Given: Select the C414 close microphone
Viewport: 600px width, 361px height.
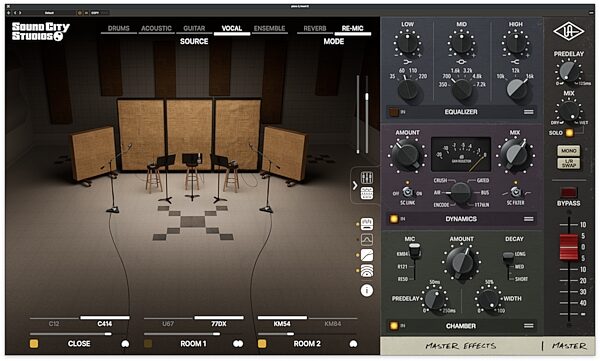Looking at the screenshot, I should coord(104,324).
